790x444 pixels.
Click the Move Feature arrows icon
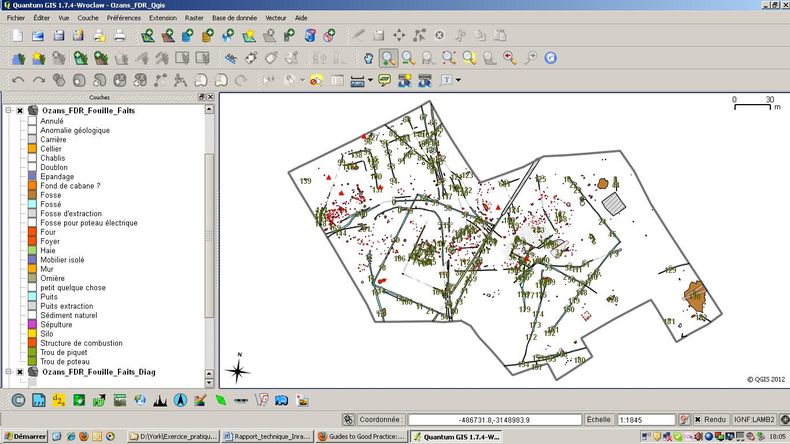(399, 36)
